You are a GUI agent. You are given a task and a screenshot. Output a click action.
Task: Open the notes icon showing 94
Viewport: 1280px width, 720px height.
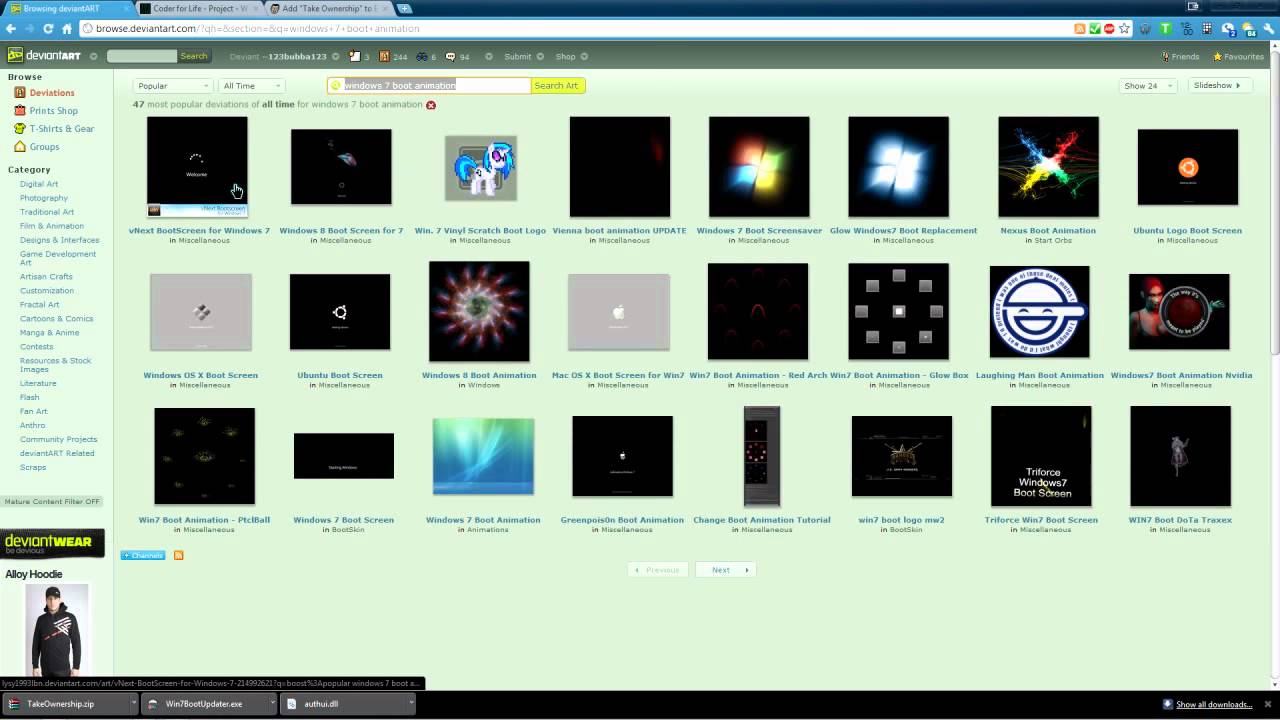450,57
